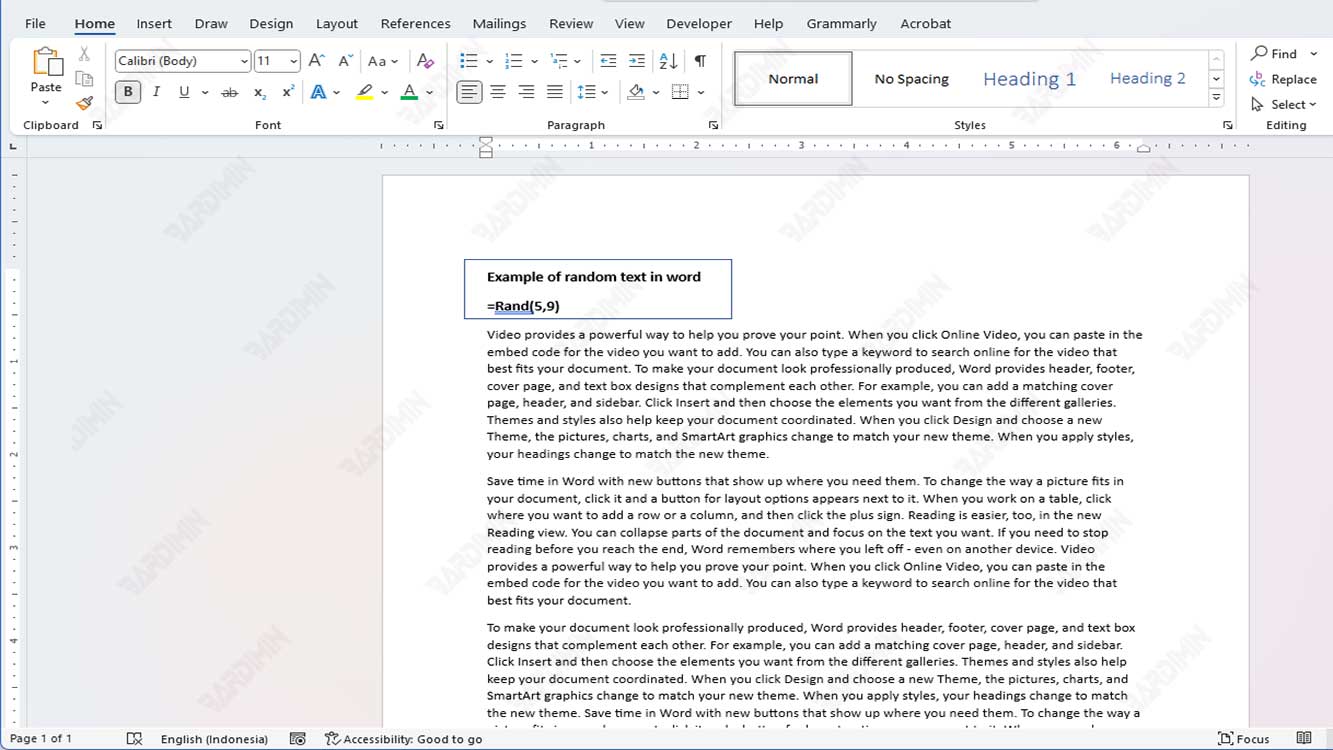The image size is (1333, 750).
Task: Center the paragraph text
Action: click(x=497, y=92)
